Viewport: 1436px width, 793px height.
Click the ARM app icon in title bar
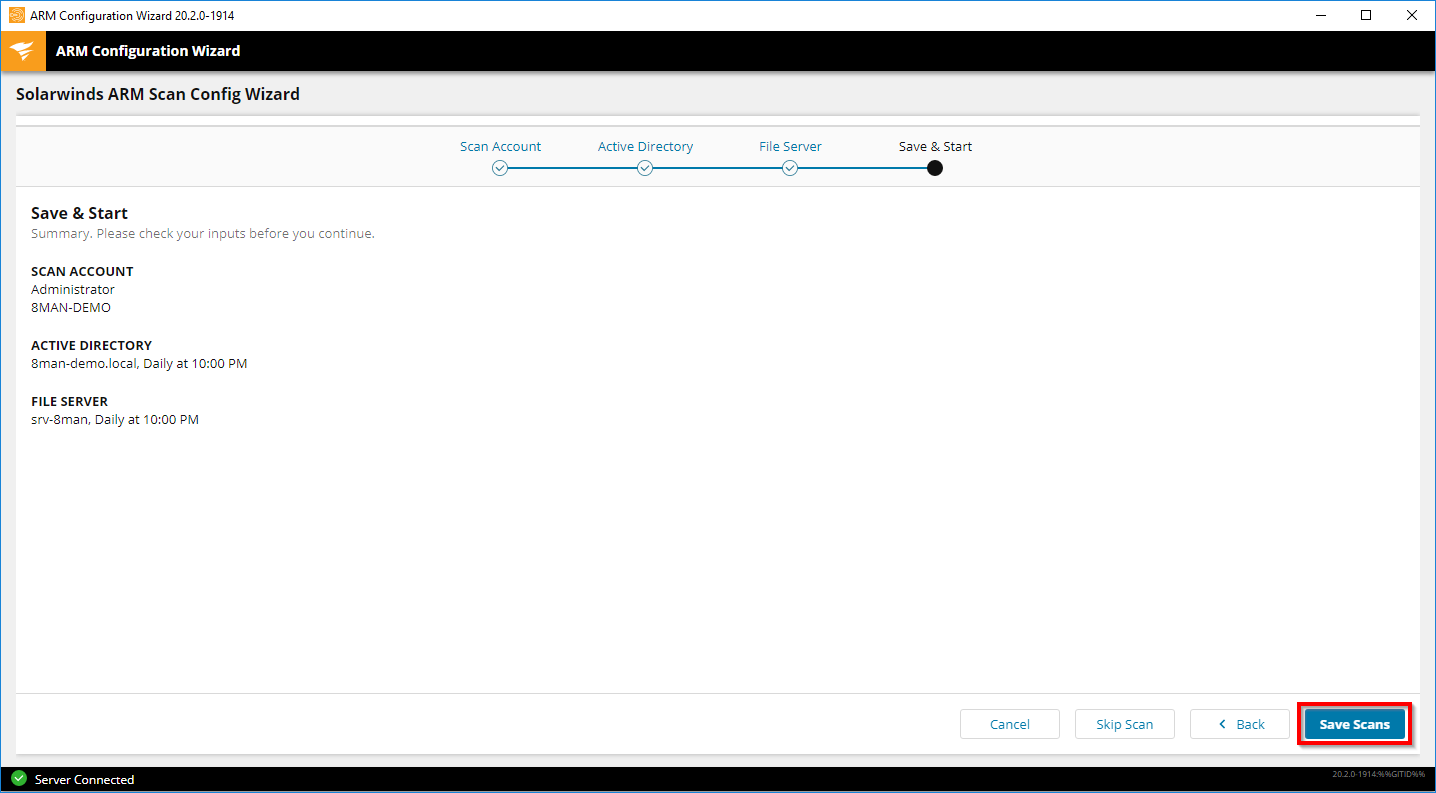(16, 15)
